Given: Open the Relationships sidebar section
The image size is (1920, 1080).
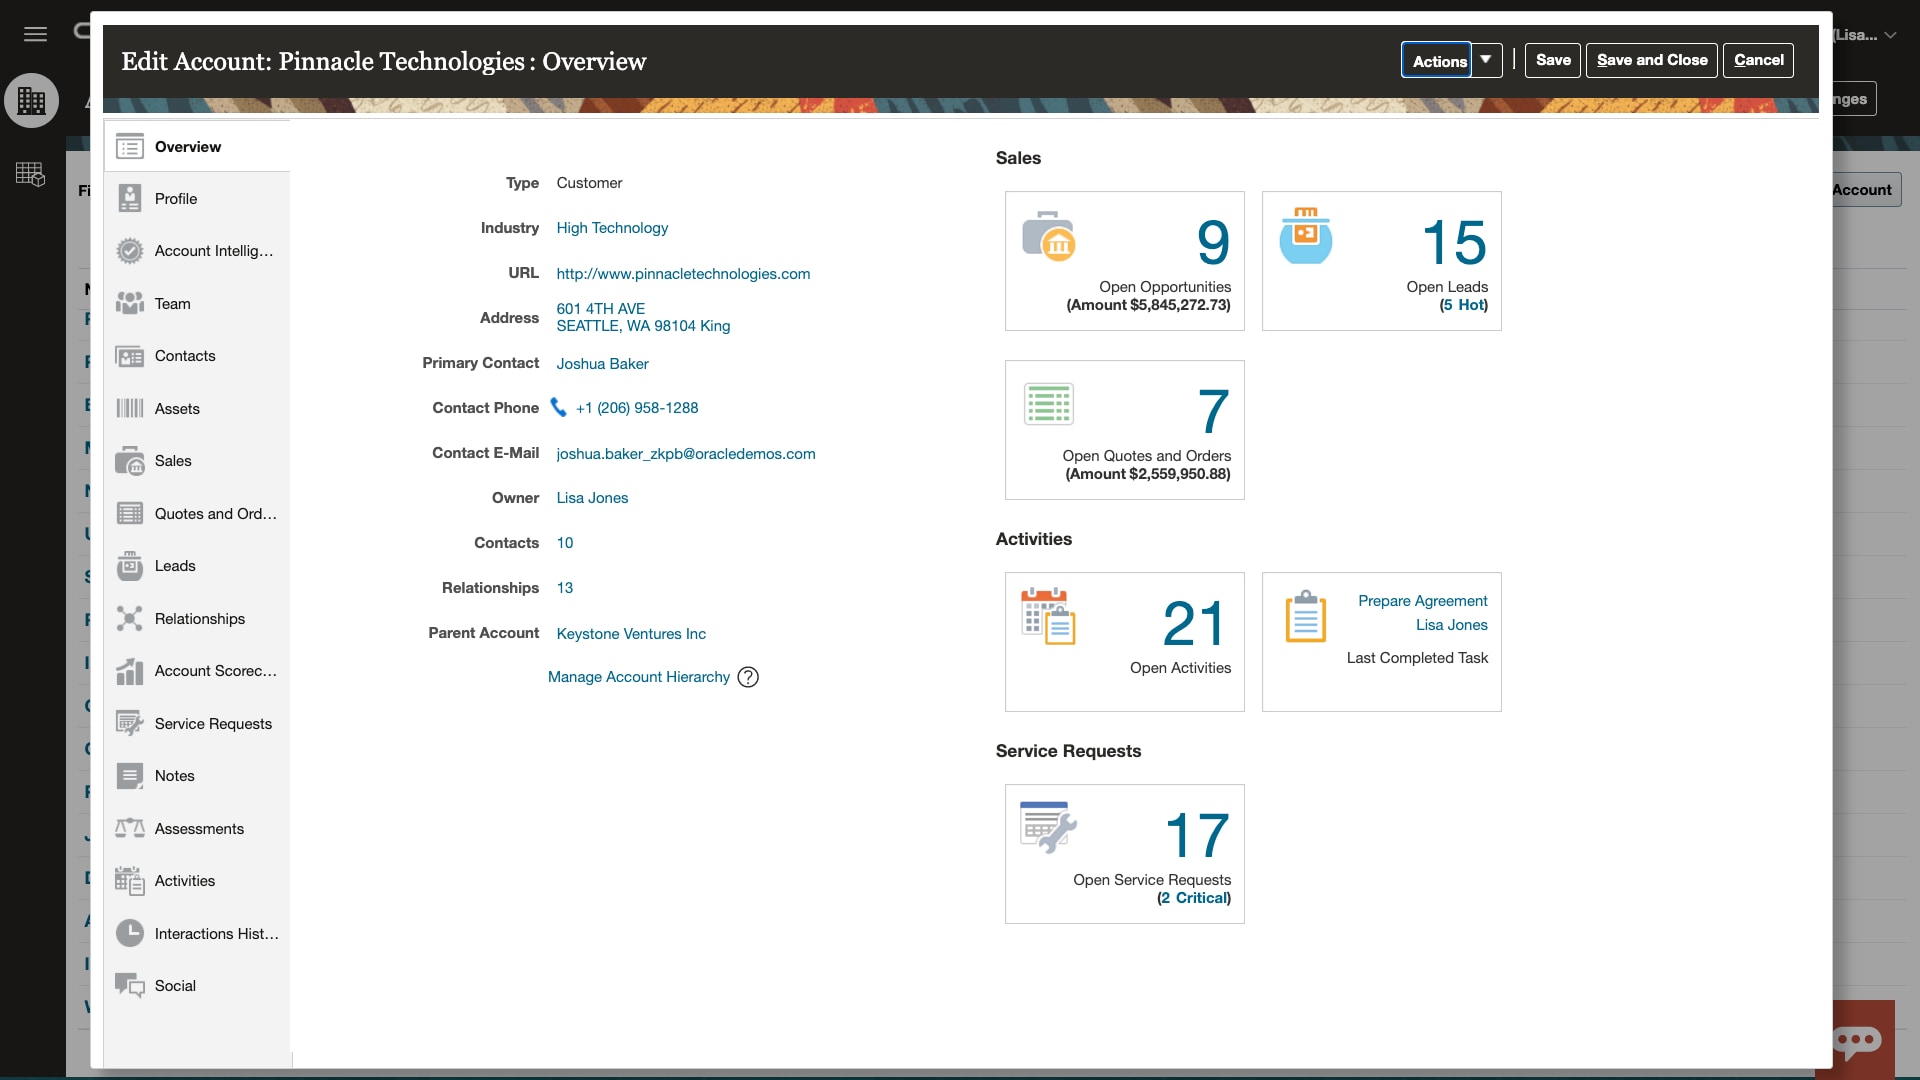Looking at the screenshot, I should [199, 617].
